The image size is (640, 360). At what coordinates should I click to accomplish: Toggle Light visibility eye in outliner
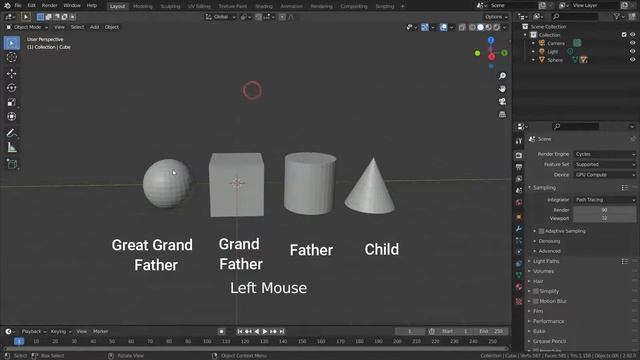coord(632,51)
